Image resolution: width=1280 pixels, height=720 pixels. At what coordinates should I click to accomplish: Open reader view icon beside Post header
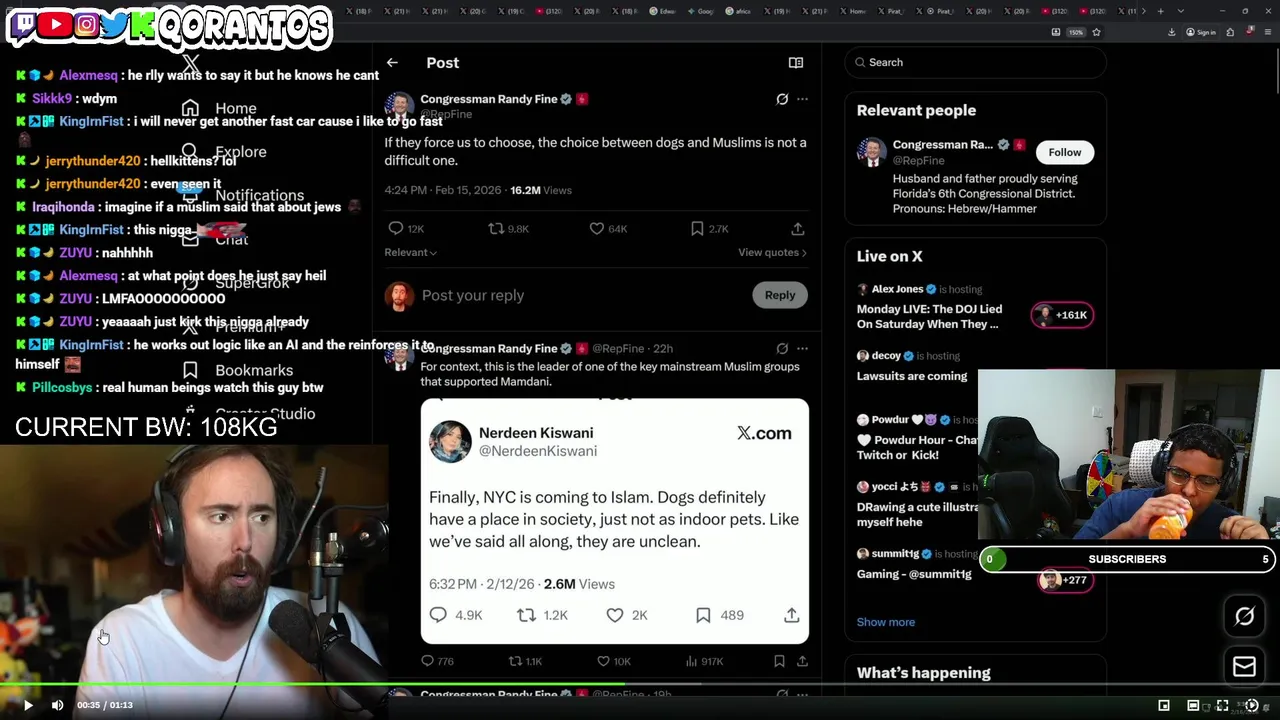[796, 62]
